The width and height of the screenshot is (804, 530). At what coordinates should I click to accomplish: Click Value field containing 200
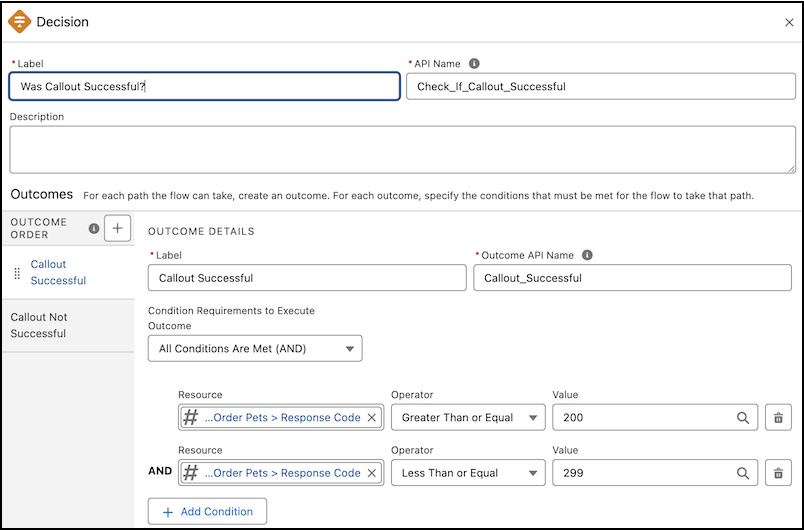click(x=655, y=417)
